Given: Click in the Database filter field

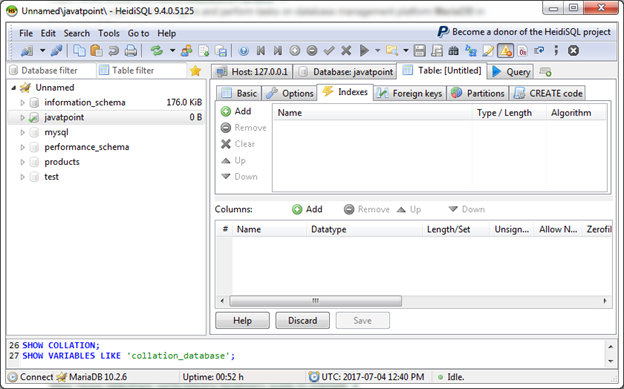Looking at the screenshot, I should tap(51, 70).
